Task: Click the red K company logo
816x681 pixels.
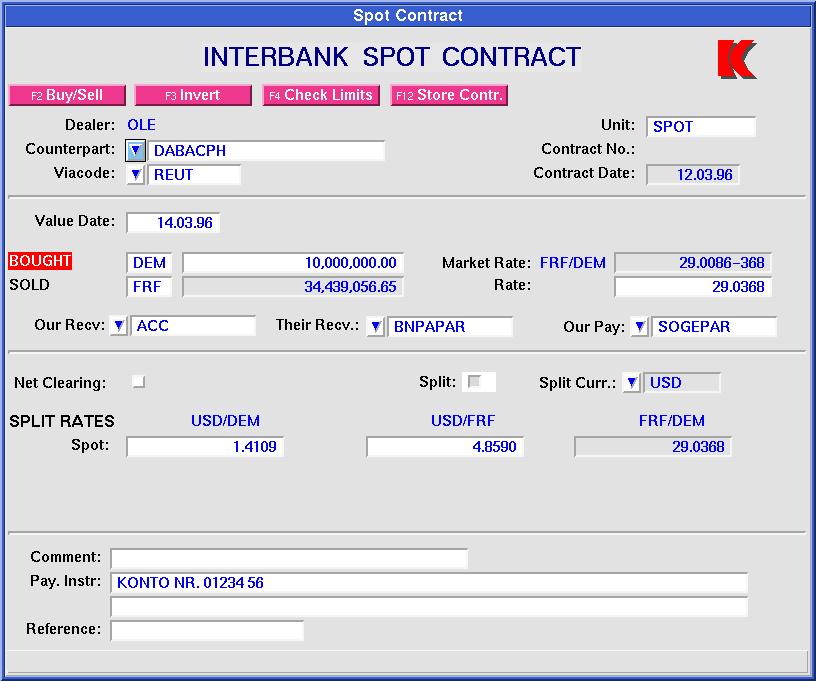Action: (x=737, y=59)
